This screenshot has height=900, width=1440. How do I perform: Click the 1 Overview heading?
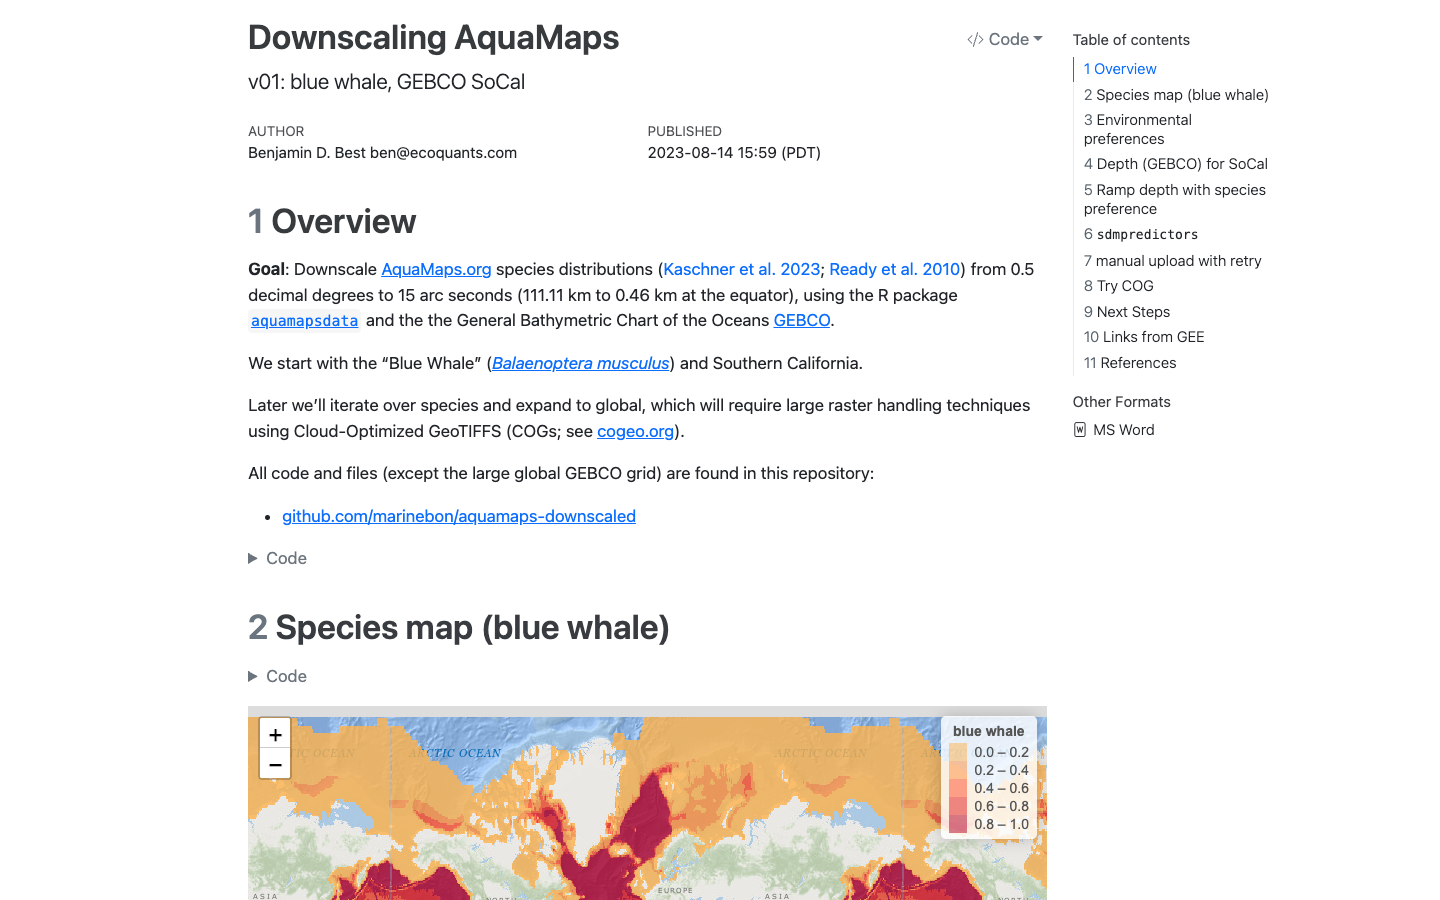tap(332, 222)
